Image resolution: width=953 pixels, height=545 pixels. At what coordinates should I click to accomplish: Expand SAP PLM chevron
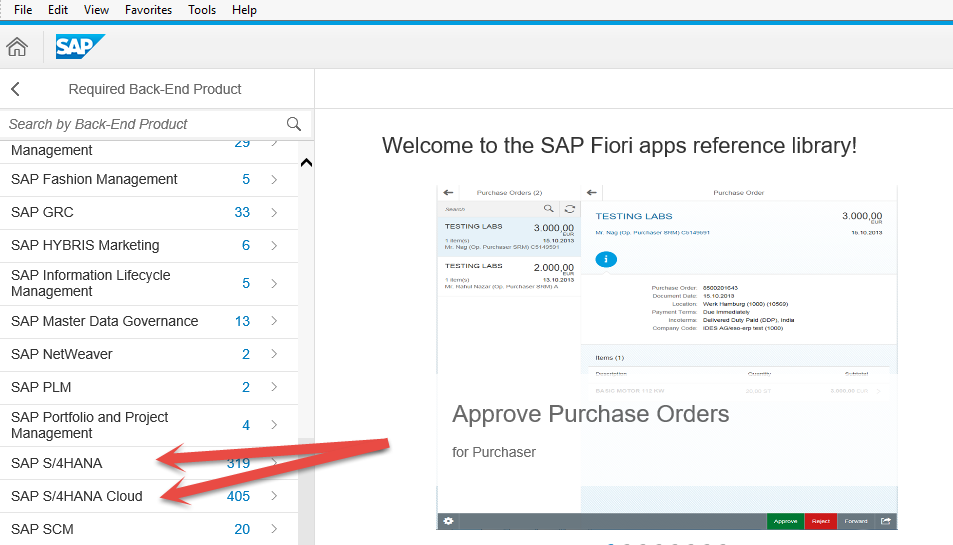click(274, 387)
